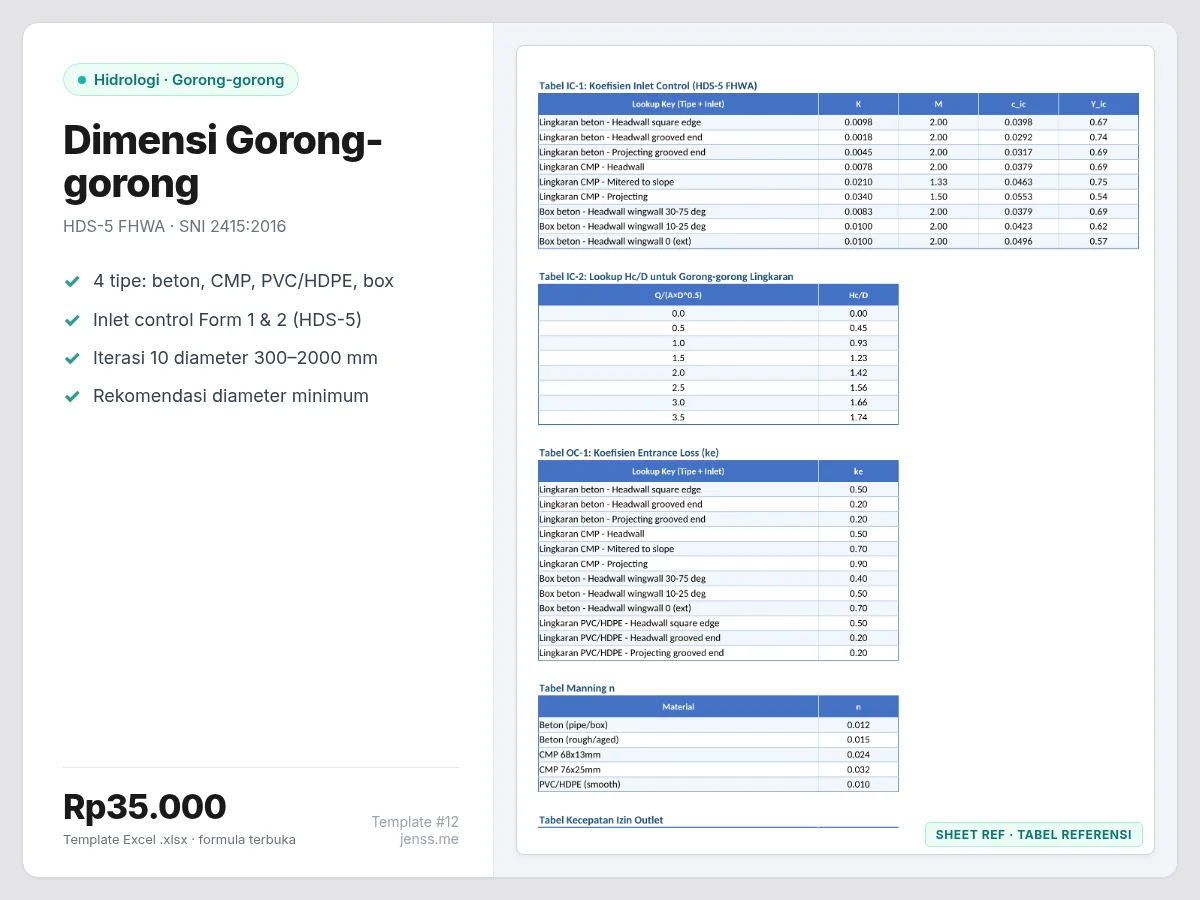The width and height of the screenshot is (1200, 900).
Task: Click the Rp35.000 price
Action: pos(145,806)
